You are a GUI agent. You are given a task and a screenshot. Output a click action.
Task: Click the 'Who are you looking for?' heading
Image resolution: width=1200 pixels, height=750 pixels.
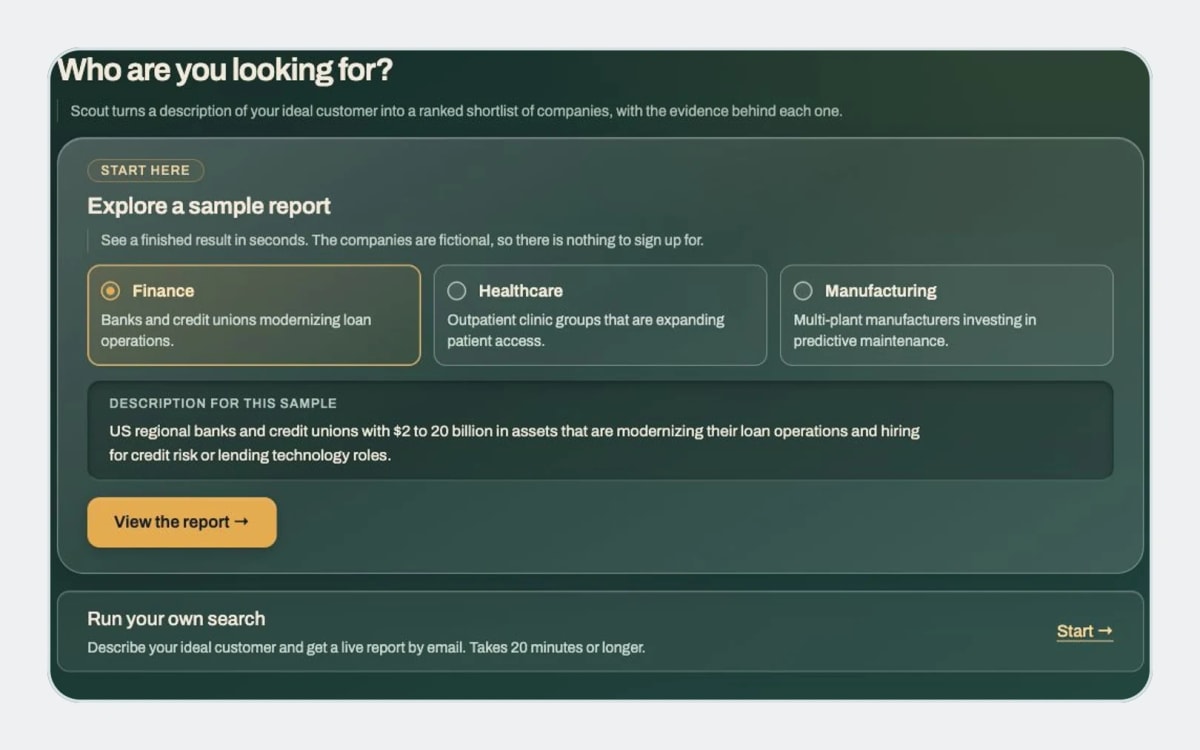click(225, 70)
